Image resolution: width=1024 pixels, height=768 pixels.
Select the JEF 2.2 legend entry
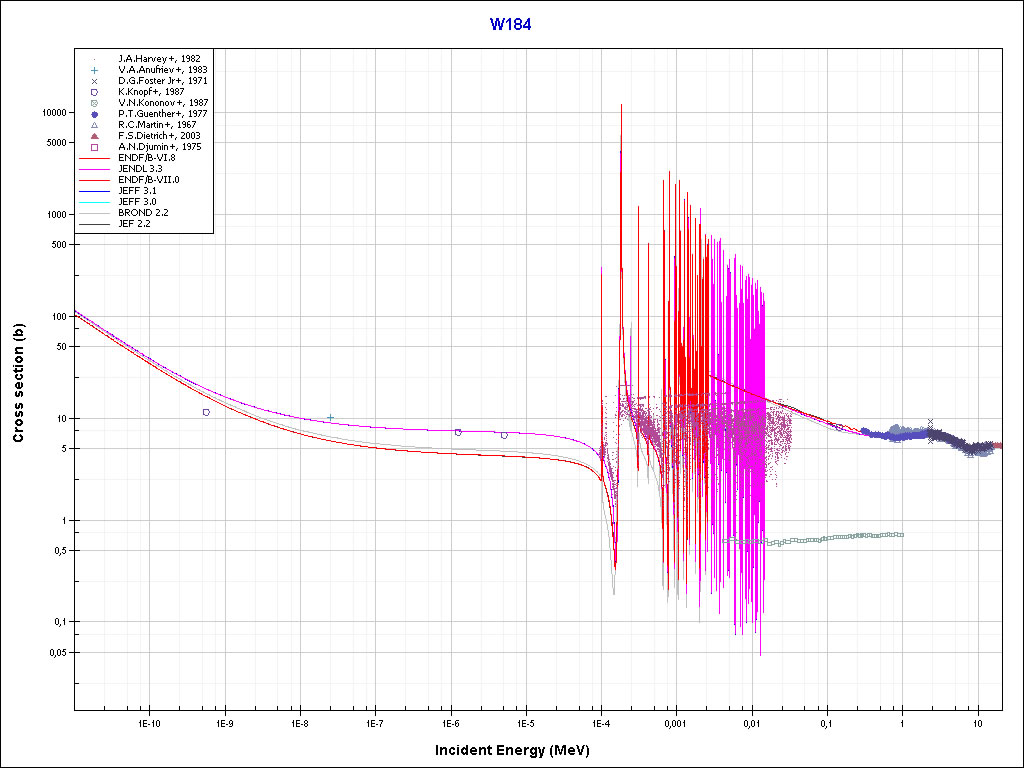pos(134,223)
